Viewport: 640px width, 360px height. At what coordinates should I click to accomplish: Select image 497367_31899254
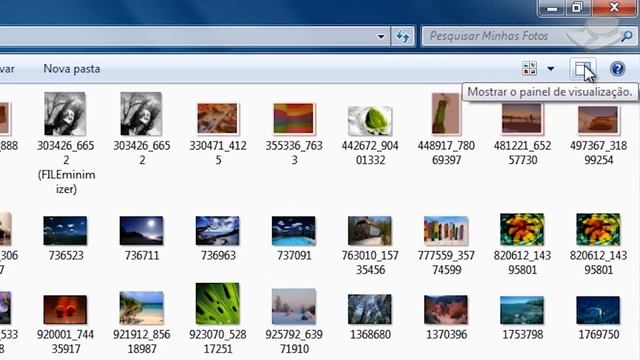(x=598, y=120)
